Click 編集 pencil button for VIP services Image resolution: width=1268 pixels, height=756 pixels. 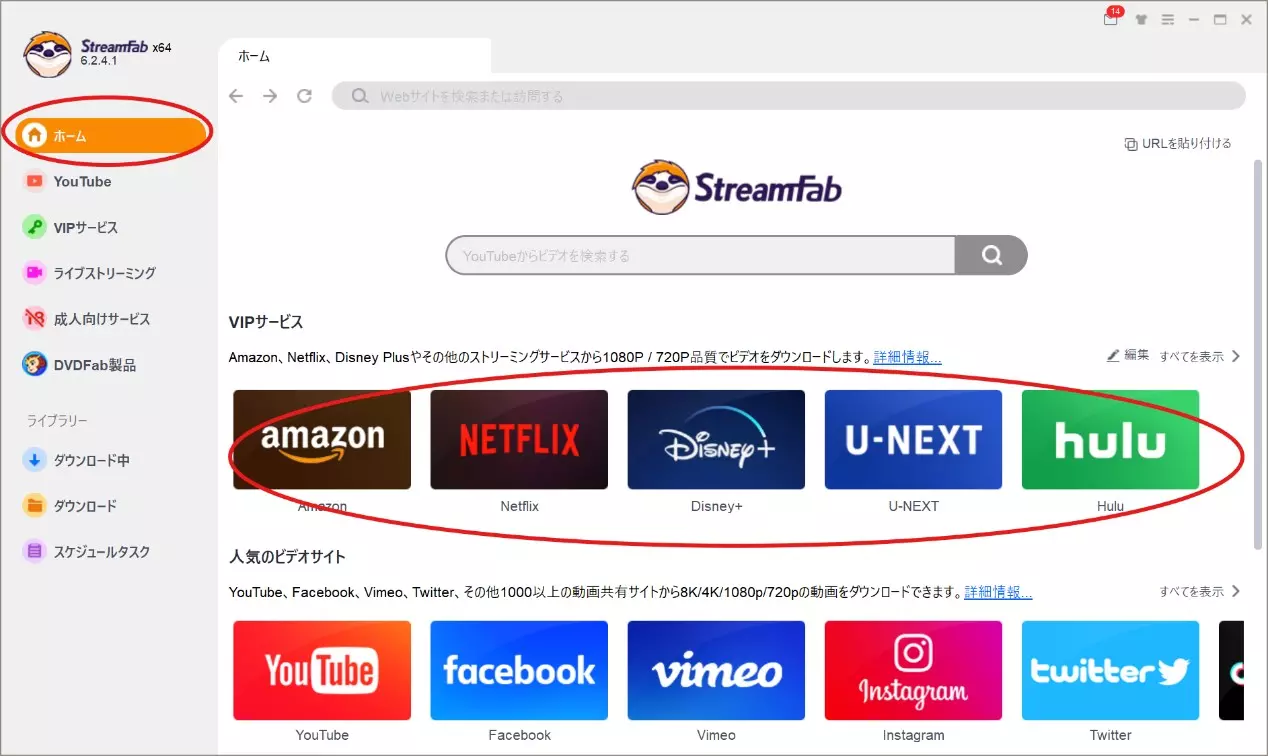[1128, 355]
